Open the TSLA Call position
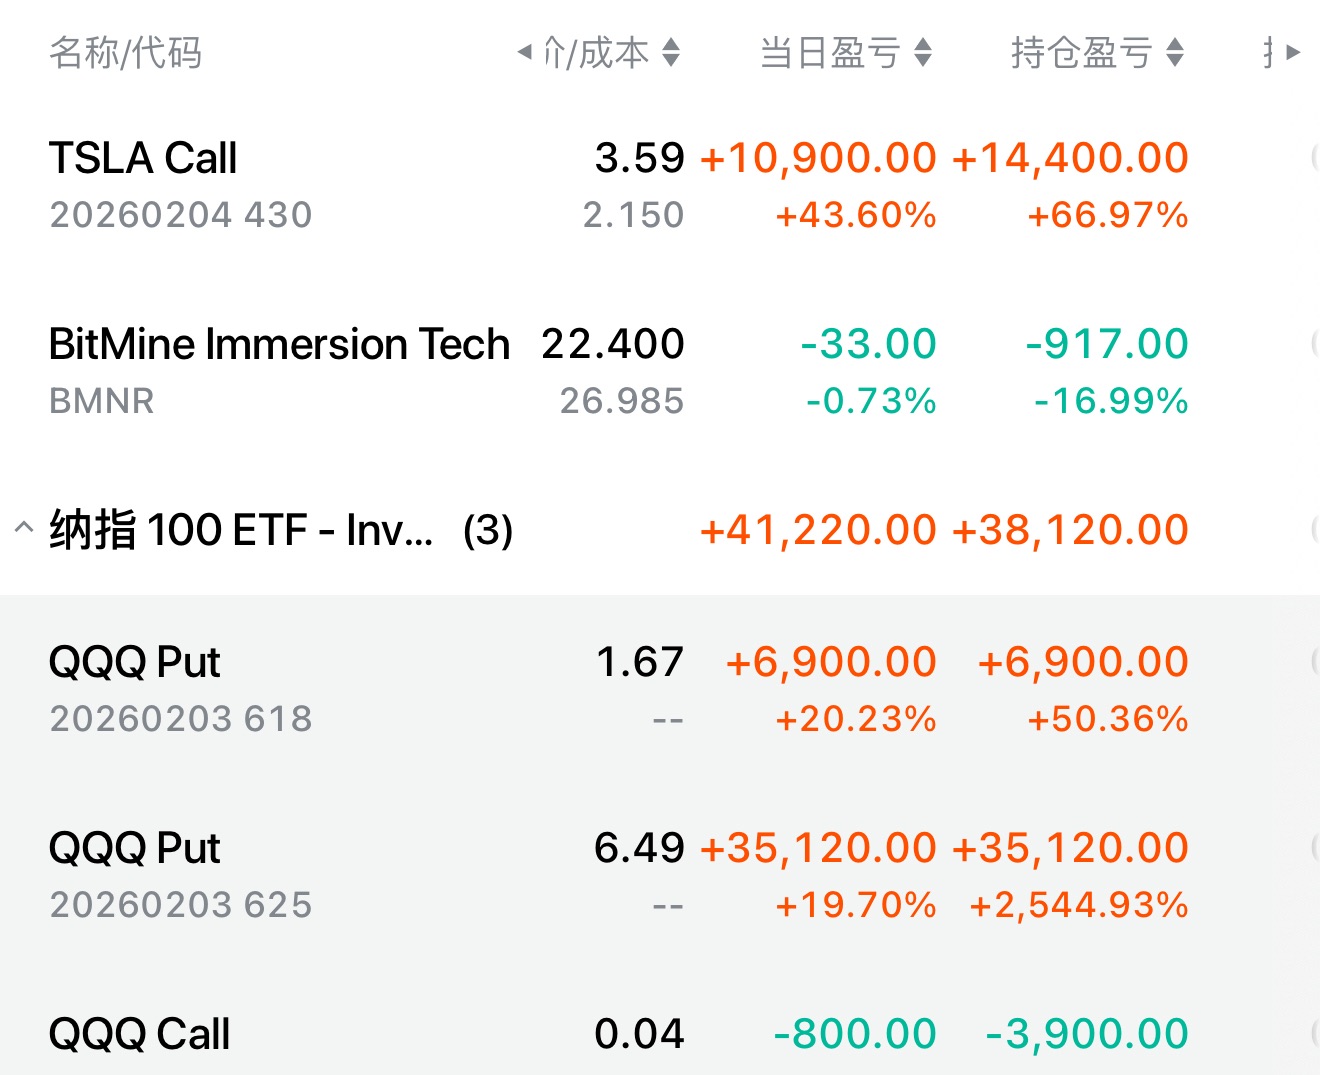The height and width of the screenshot is (1075, 1320). point(143,158)
